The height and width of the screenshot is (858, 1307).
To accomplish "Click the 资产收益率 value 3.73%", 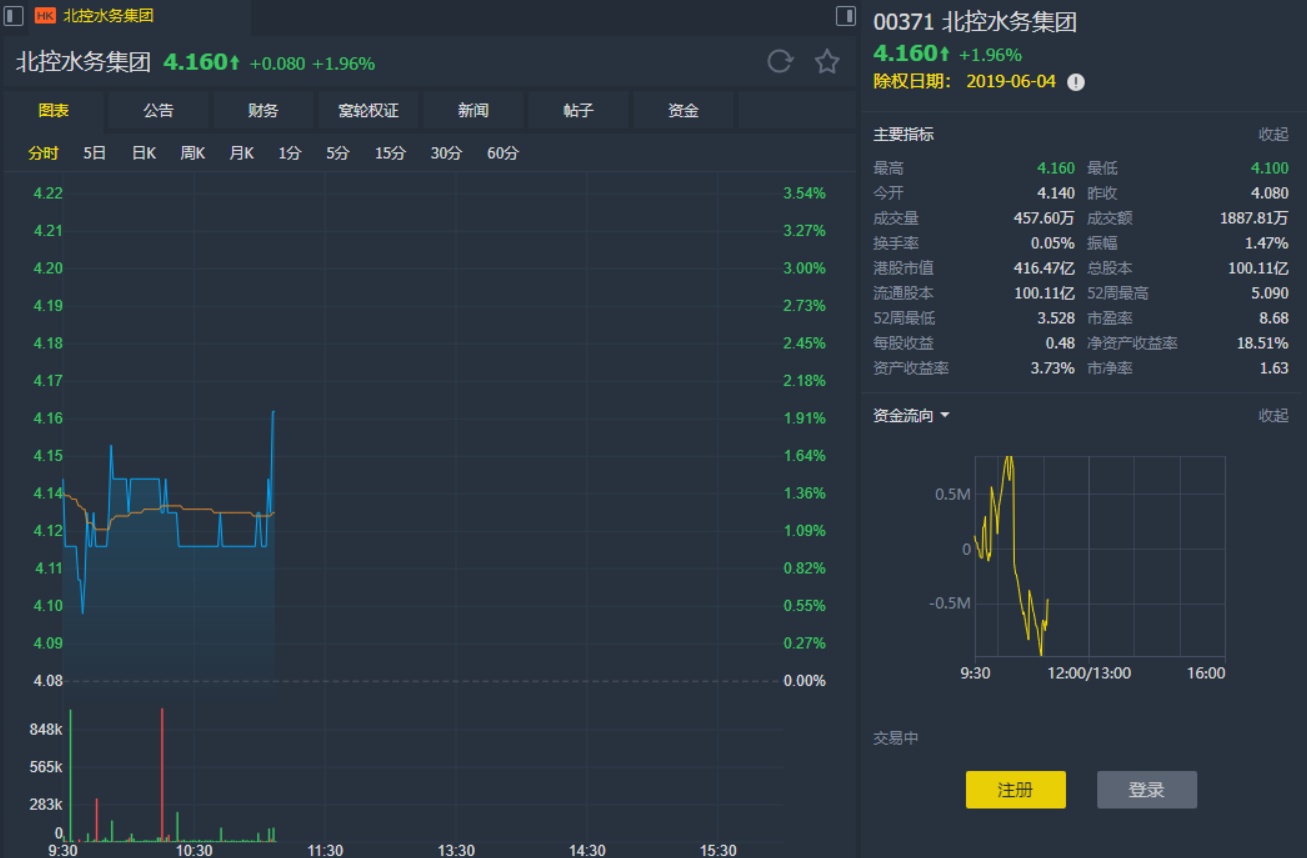I will pos(1053,368).
